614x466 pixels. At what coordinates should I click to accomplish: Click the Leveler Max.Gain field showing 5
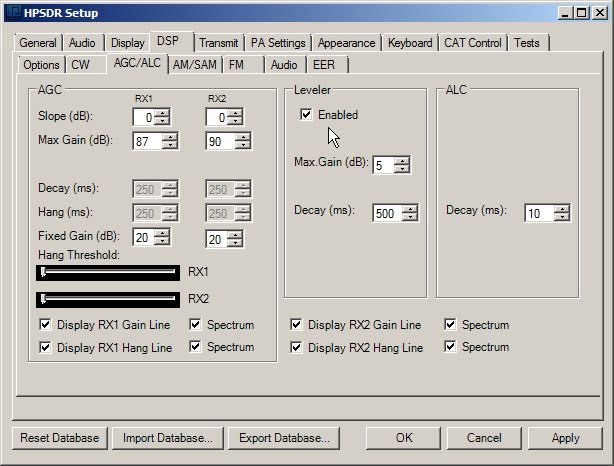coord(384,165)
